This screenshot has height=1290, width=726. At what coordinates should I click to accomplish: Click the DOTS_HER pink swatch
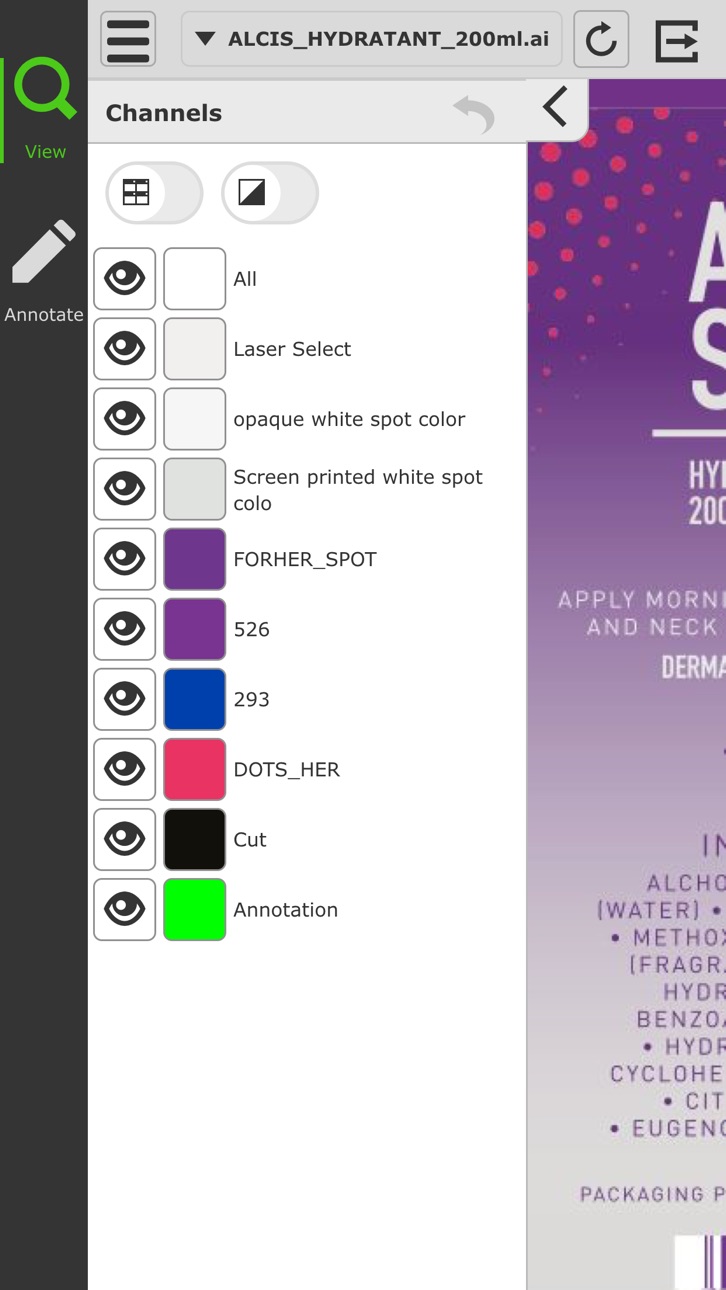pyautogui.click(x=195, y=769)
